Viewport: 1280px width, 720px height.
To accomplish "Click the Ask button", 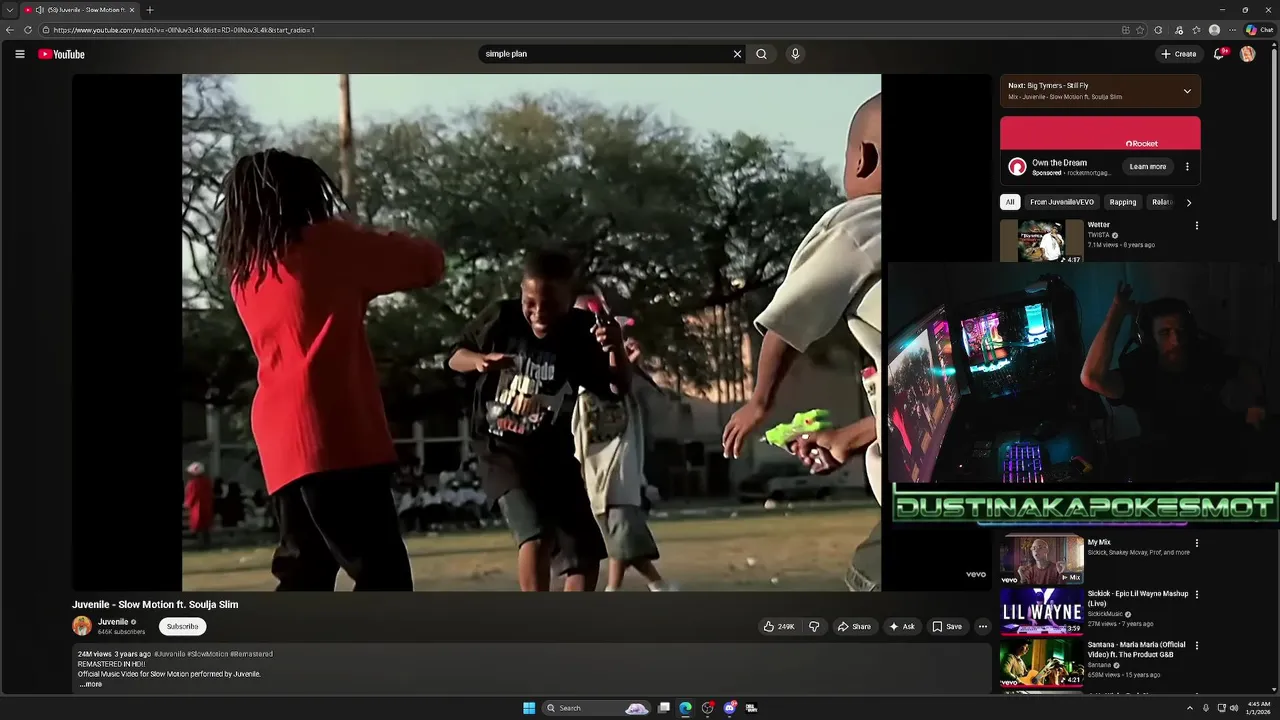I will [x=901, y=627].
